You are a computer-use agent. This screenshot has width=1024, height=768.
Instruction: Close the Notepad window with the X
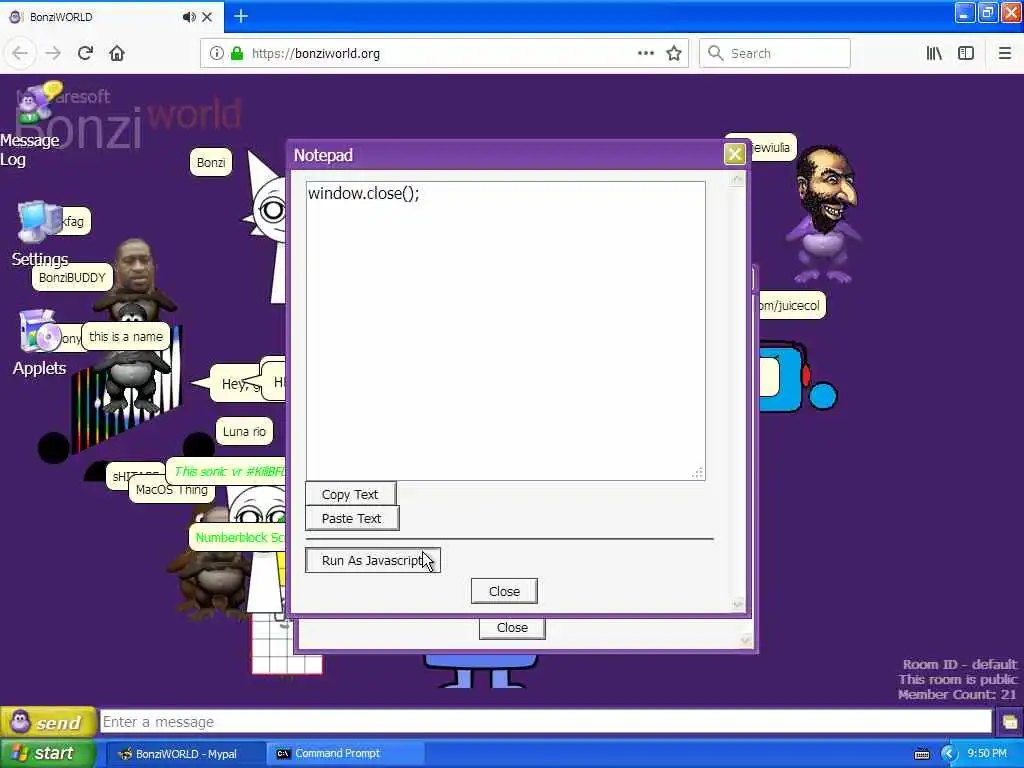click(x=734, y=153)
